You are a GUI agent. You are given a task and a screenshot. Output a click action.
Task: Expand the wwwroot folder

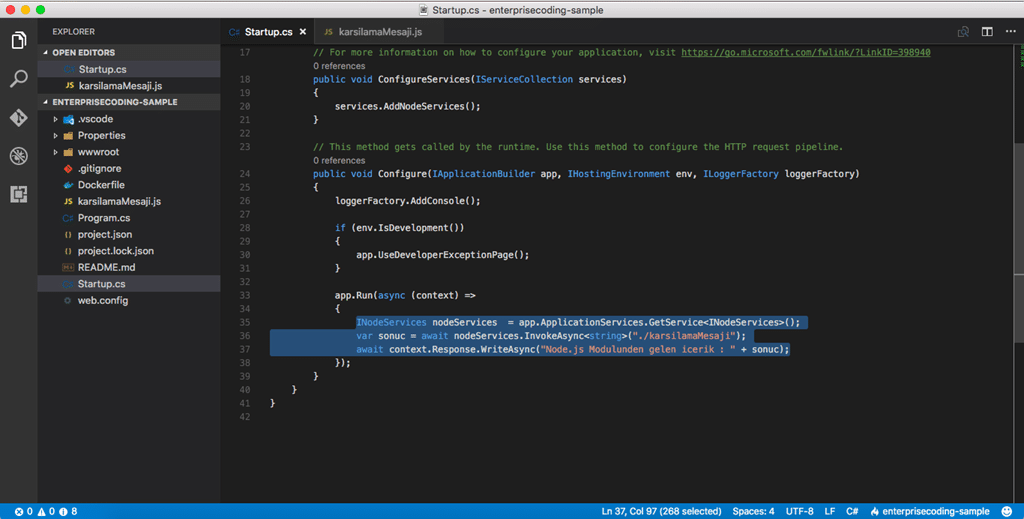pos(56,152)
